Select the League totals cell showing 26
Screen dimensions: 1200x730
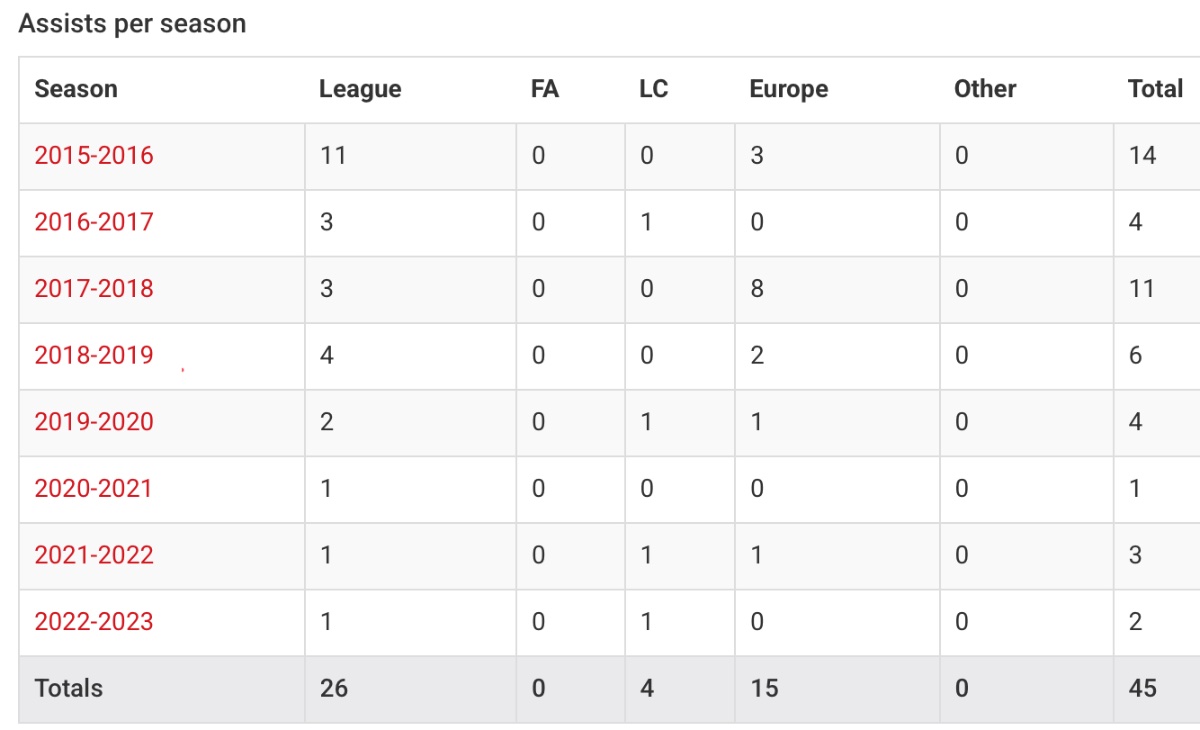tap(411, 689)
